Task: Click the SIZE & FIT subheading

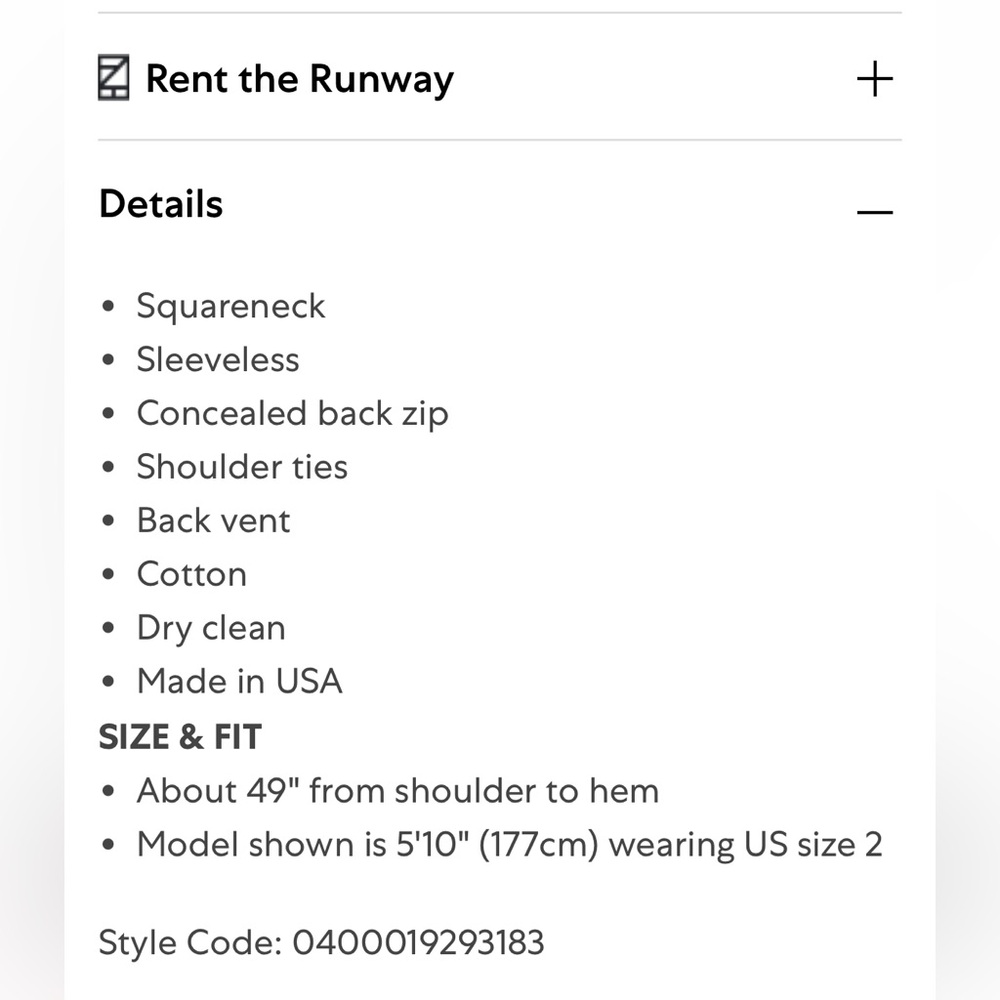Action: tap(180, 738)
